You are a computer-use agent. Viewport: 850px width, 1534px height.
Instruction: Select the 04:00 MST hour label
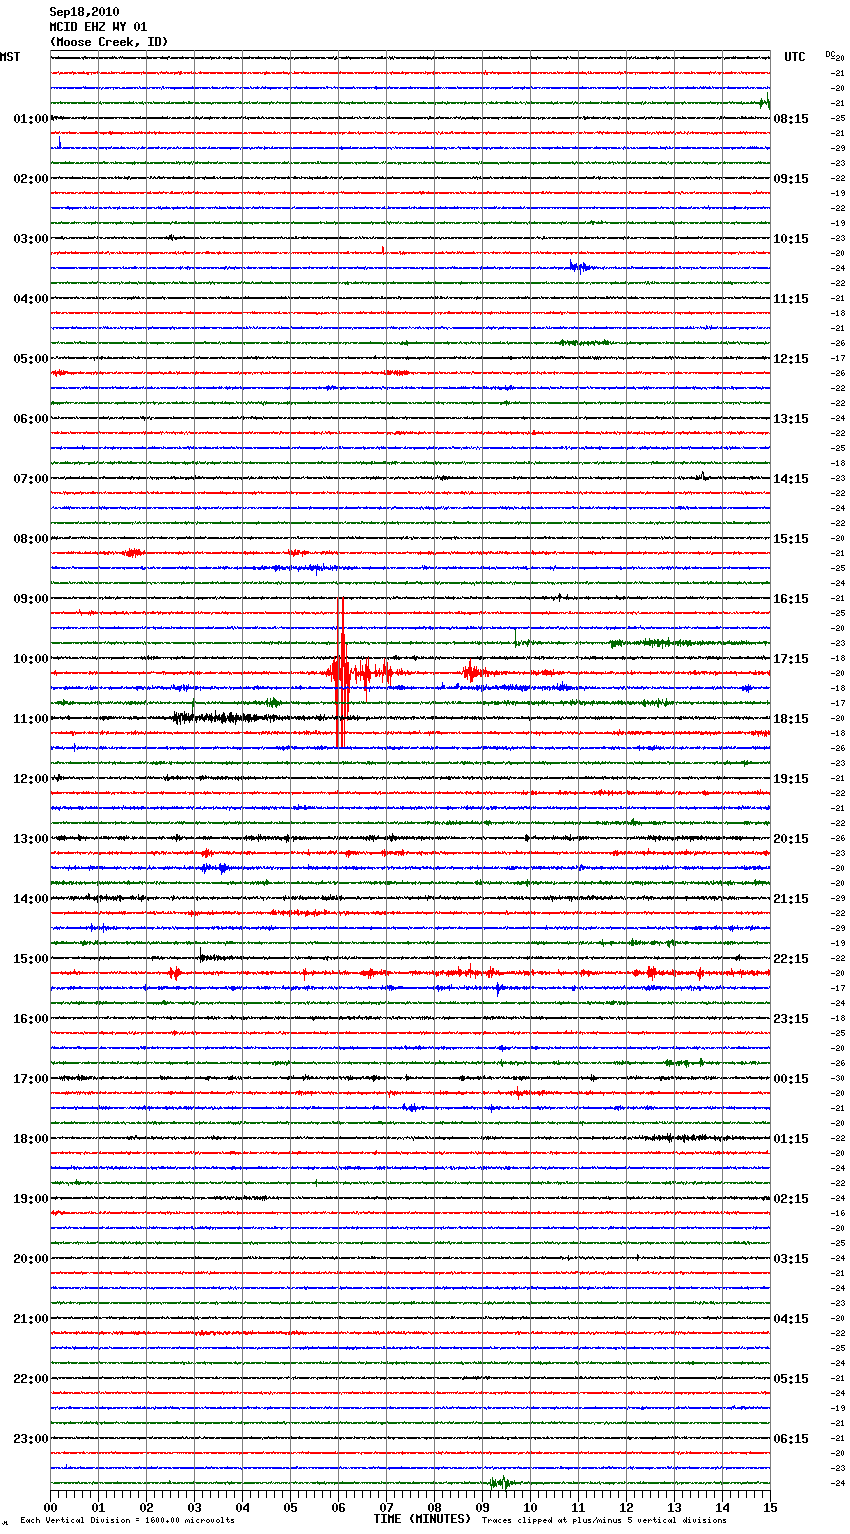(x=30, y=299)
